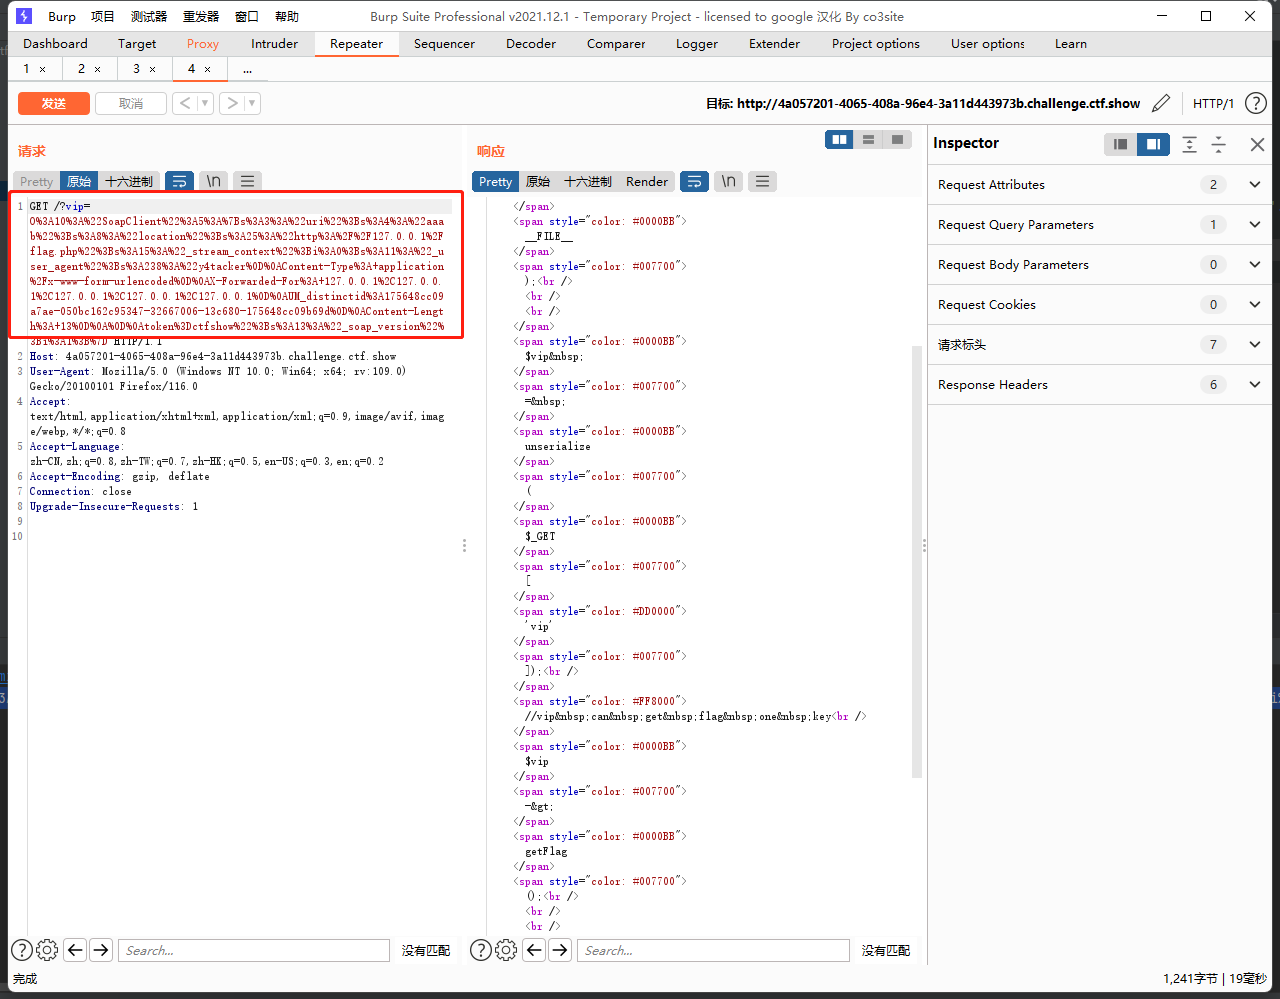The height and width of the screenshot is (999, 1280).
Task: Add new Repeater tab with ... button
Action: (x=247, y=69)
